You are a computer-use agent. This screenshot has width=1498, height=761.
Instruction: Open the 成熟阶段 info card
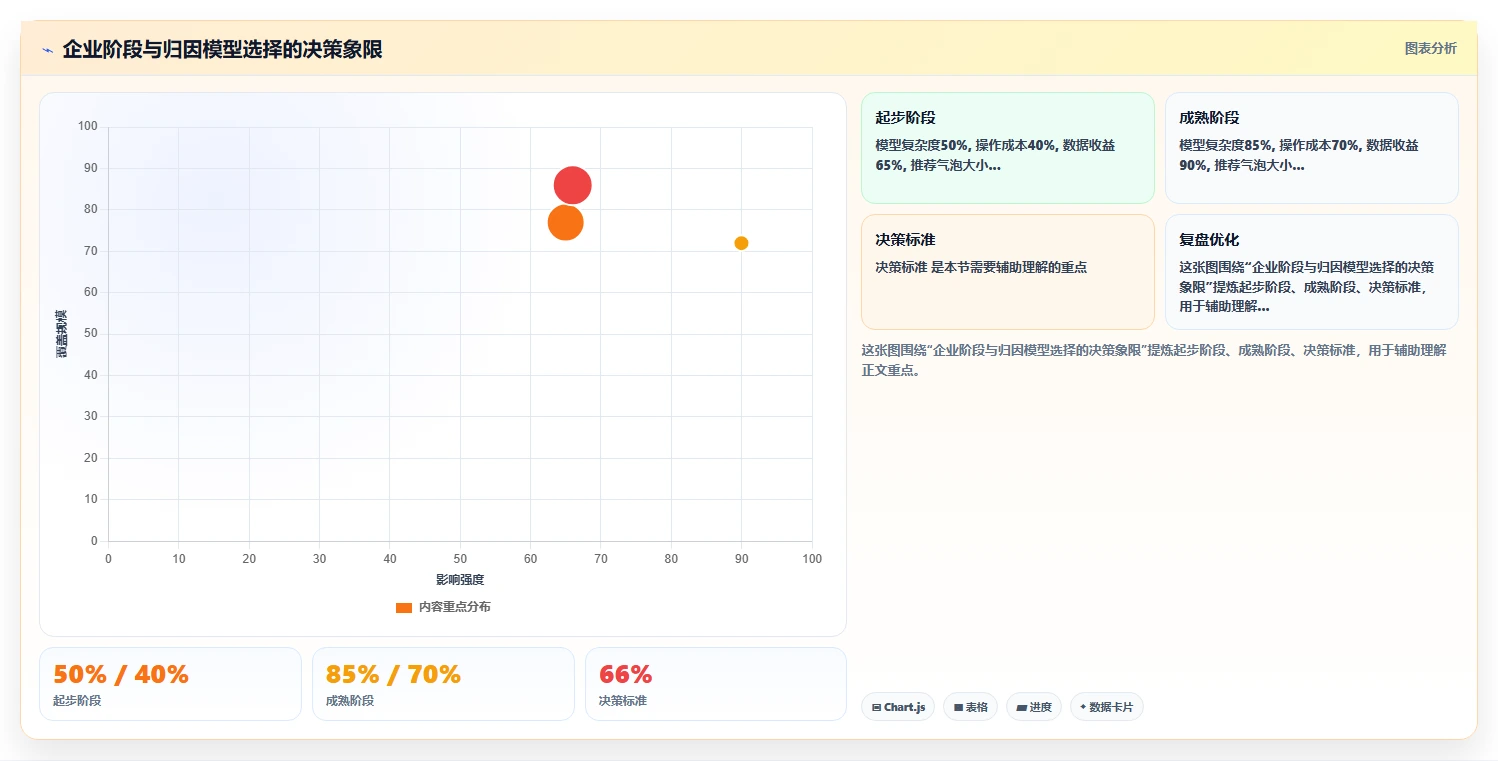pyautogui.click(x=1312, y=148)
